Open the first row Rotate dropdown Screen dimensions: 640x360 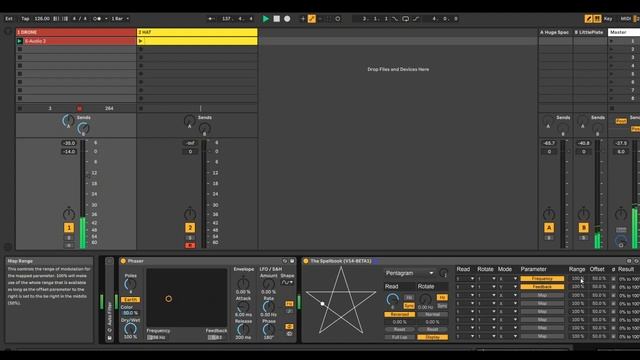[487, 279]
